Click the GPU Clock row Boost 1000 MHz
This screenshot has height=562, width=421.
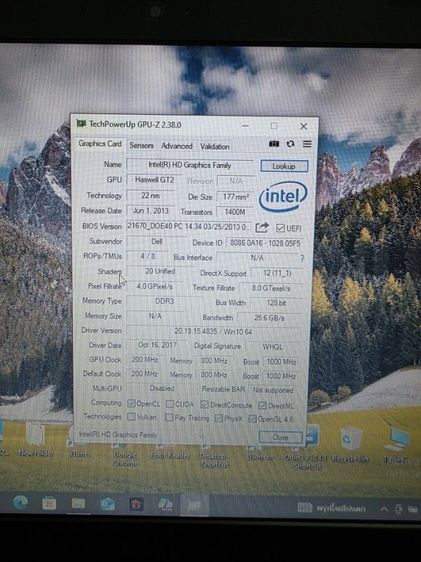(281, 362)
